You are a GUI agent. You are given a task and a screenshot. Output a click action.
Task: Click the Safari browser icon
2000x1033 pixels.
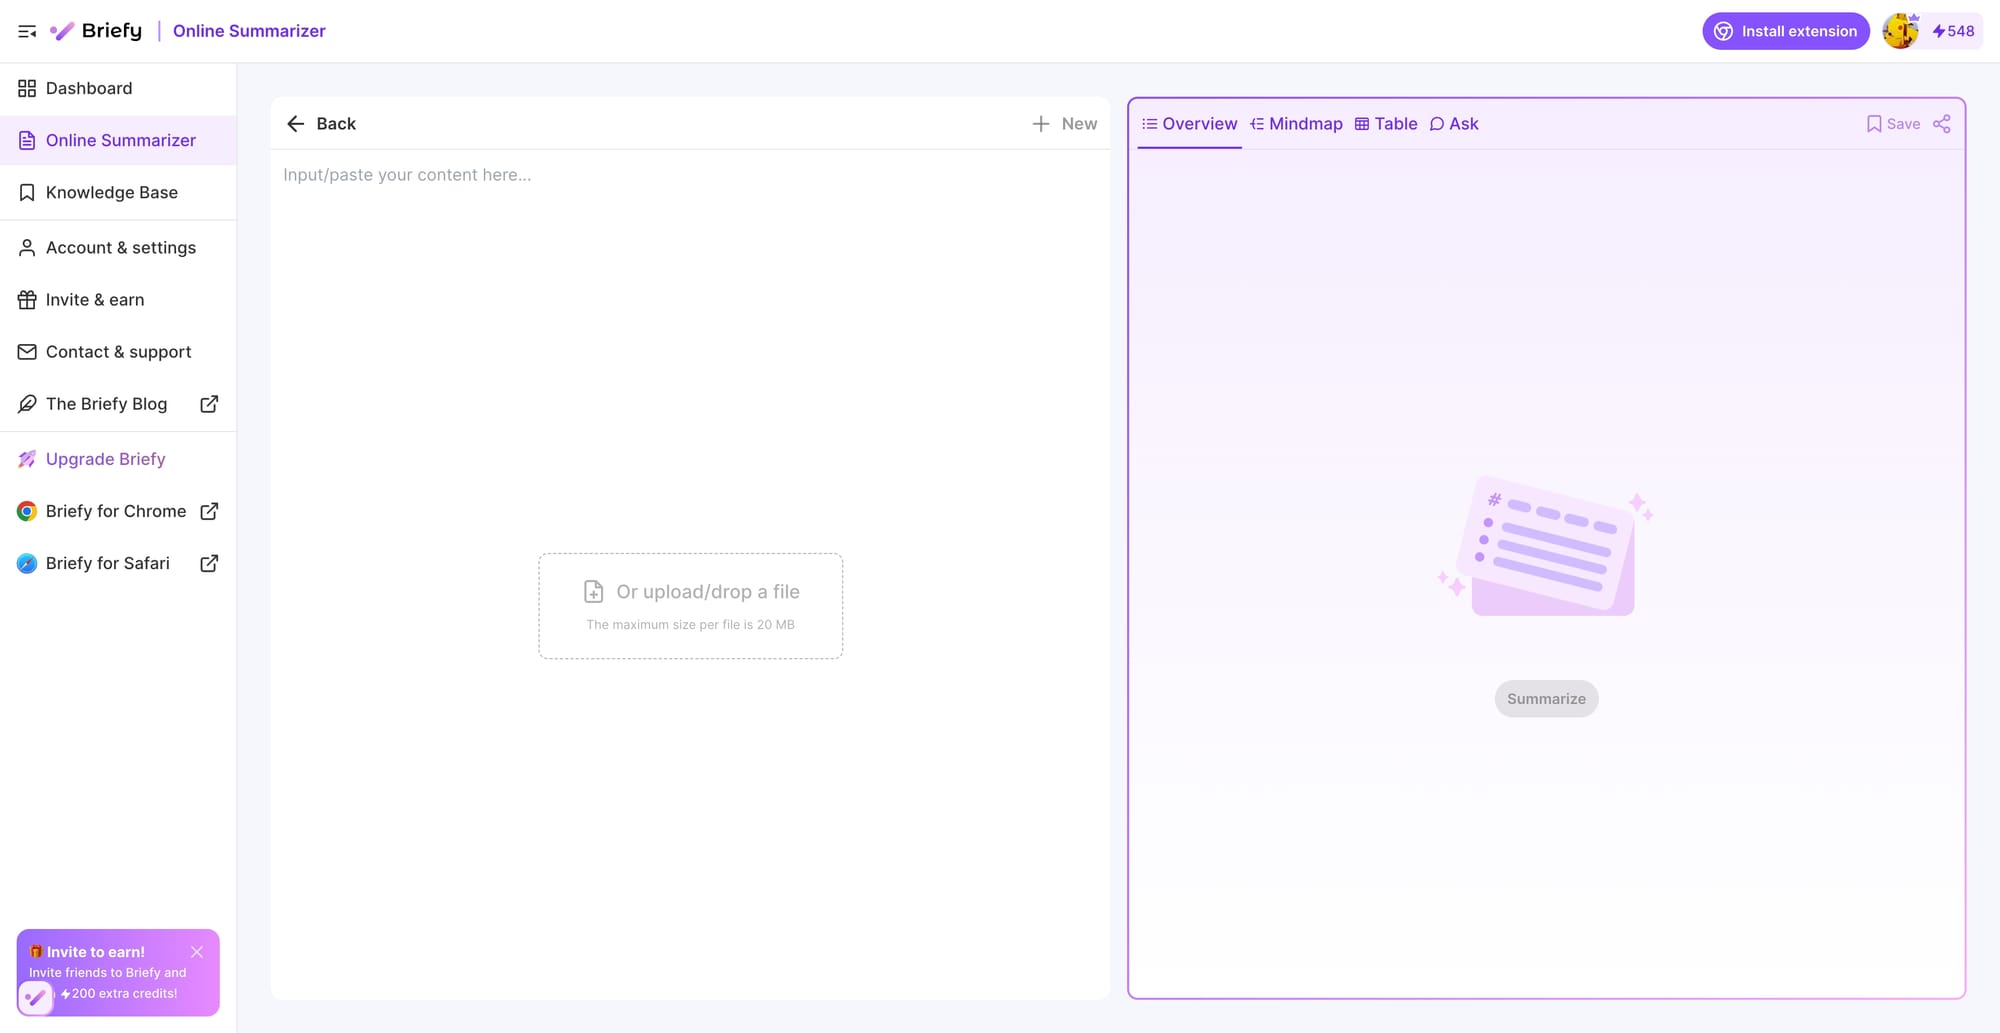point(27,563)
